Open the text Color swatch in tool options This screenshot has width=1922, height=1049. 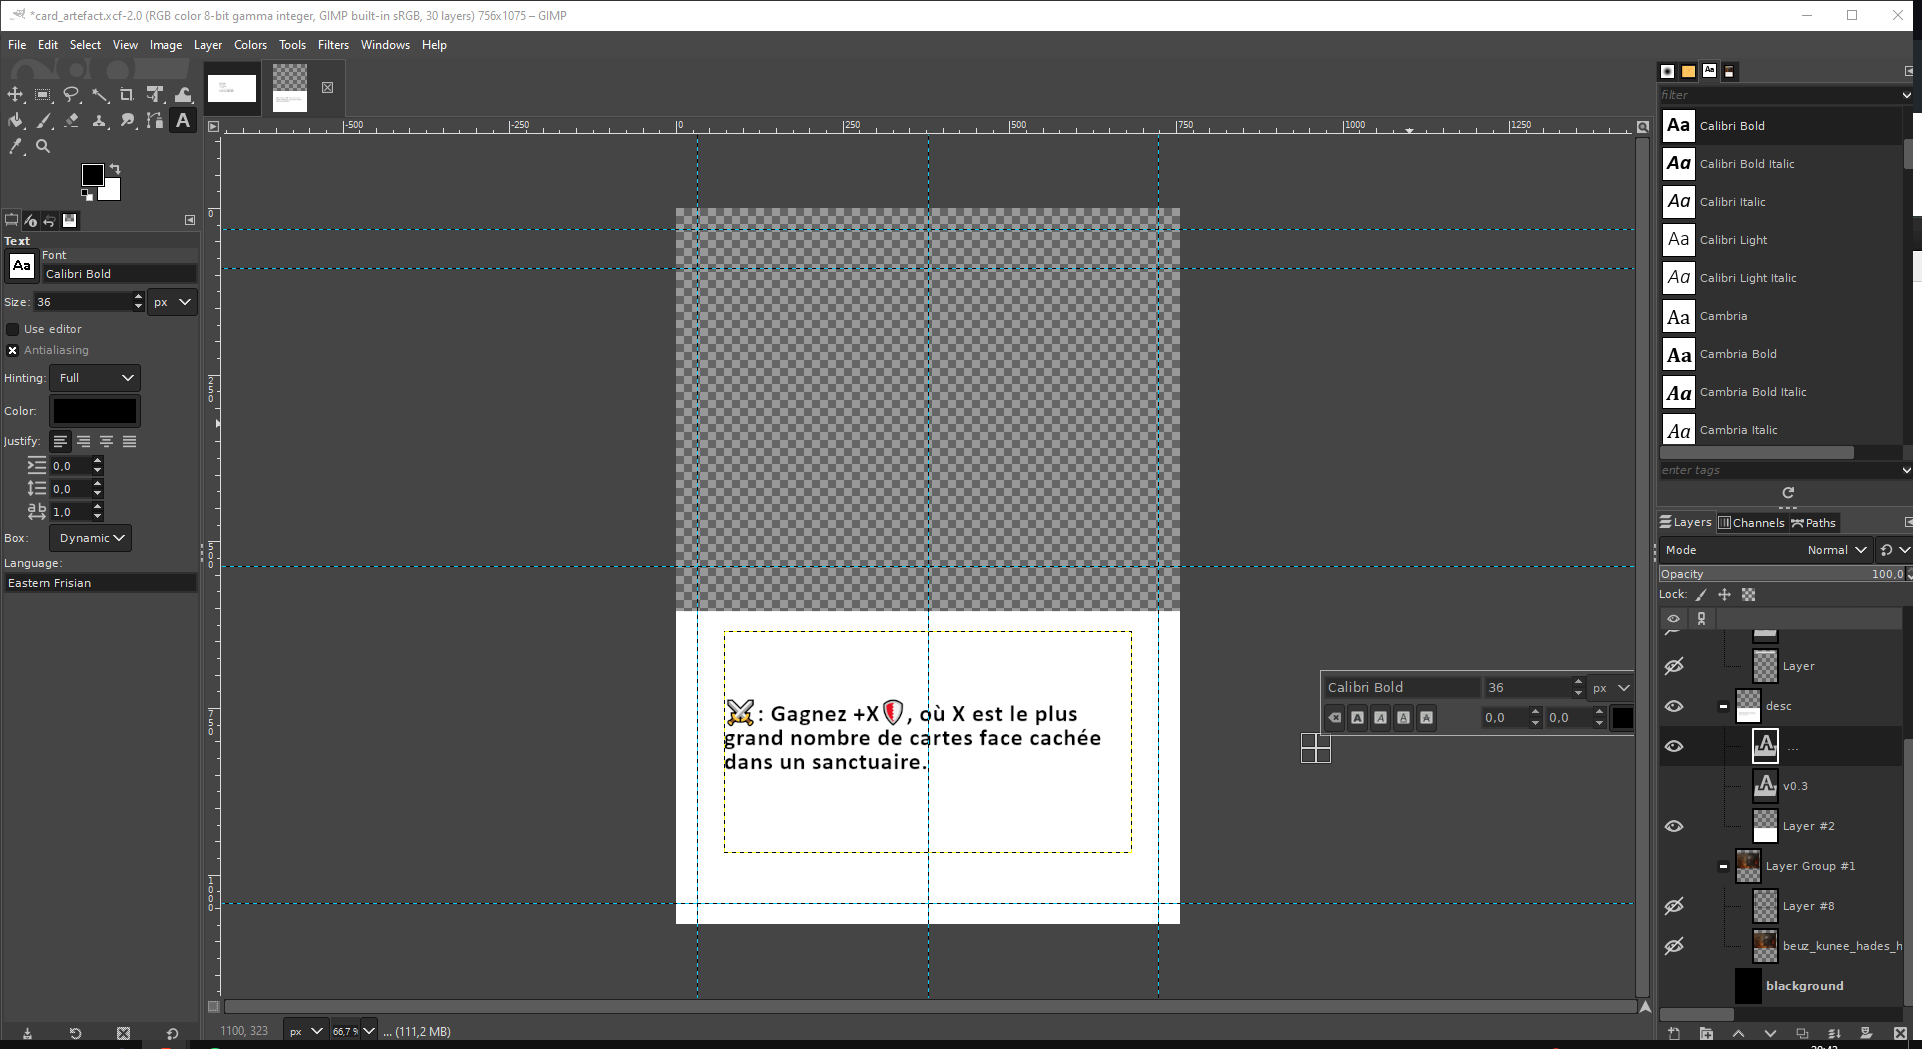tap(95, 411)
